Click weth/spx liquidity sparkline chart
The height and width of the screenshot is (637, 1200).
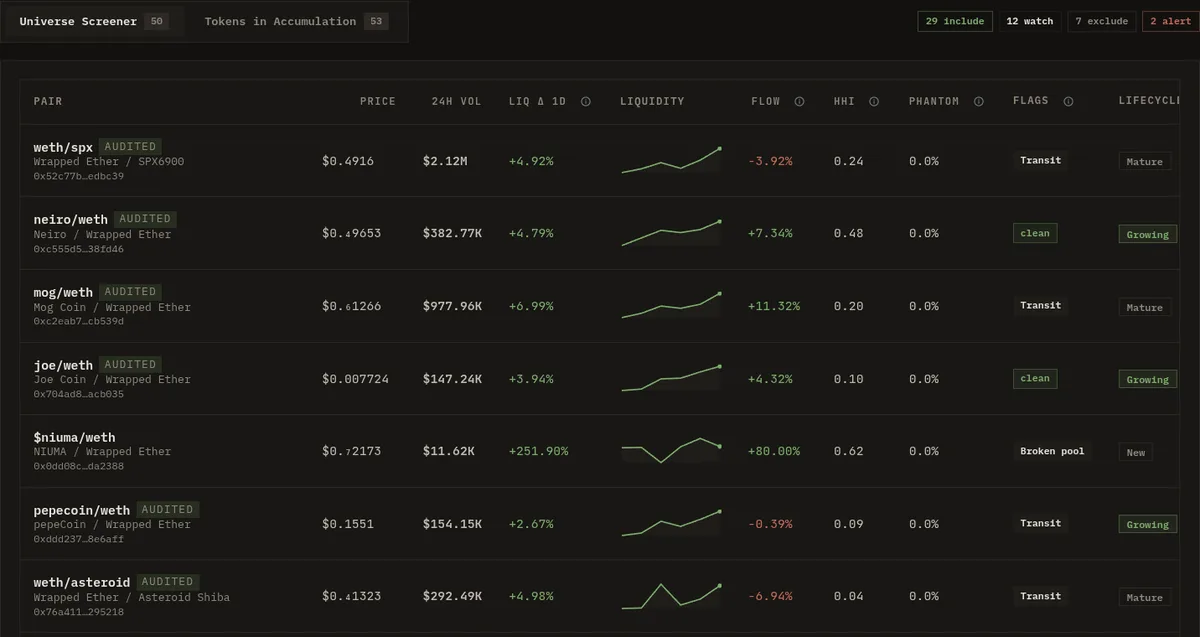point(671,160)
